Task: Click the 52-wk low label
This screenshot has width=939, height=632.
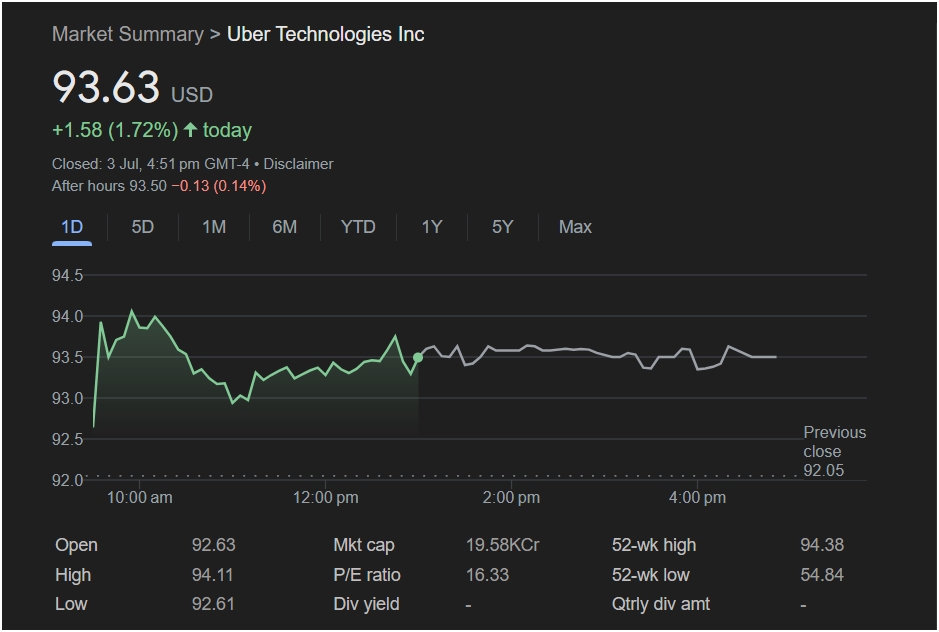Action: pyautogui.click(x=651, y=575)
